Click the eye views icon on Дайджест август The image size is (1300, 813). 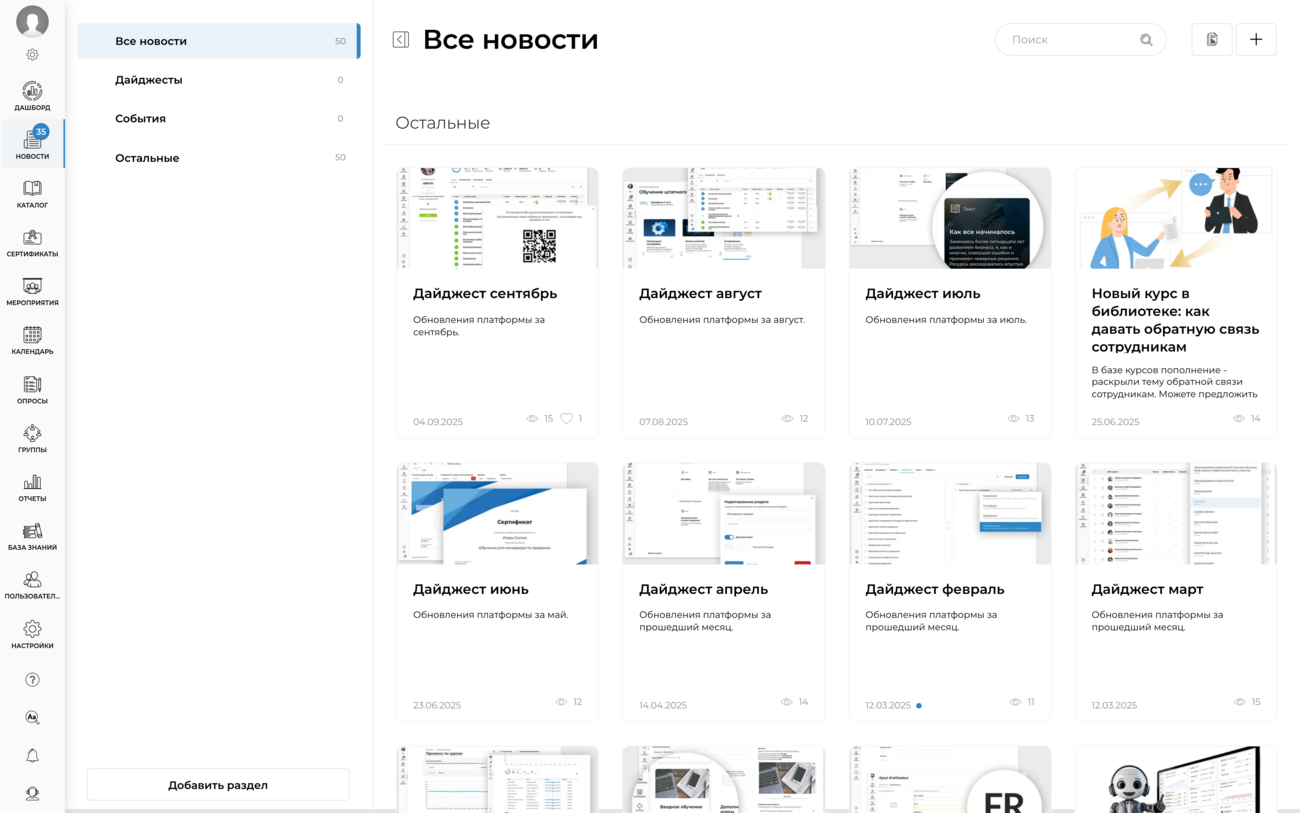(x=787, y=419)
